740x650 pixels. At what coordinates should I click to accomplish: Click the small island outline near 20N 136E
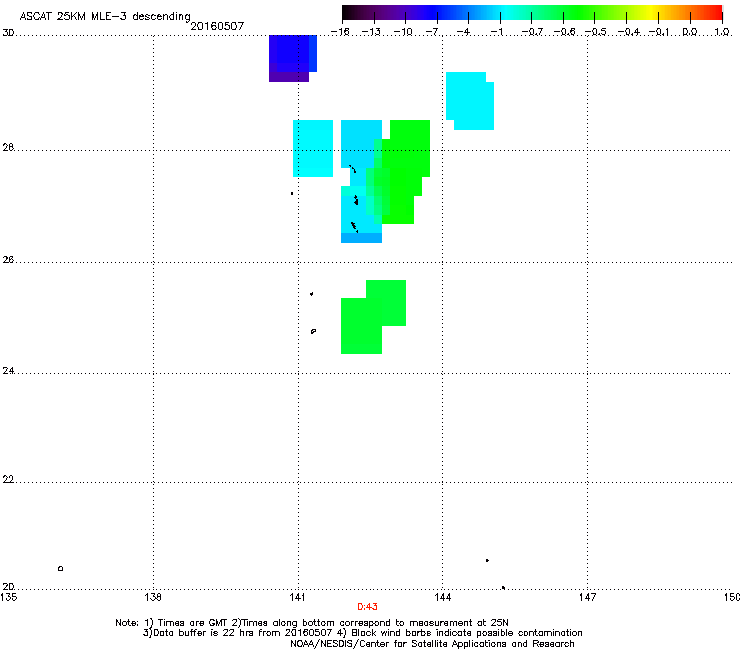click(60, 568)
